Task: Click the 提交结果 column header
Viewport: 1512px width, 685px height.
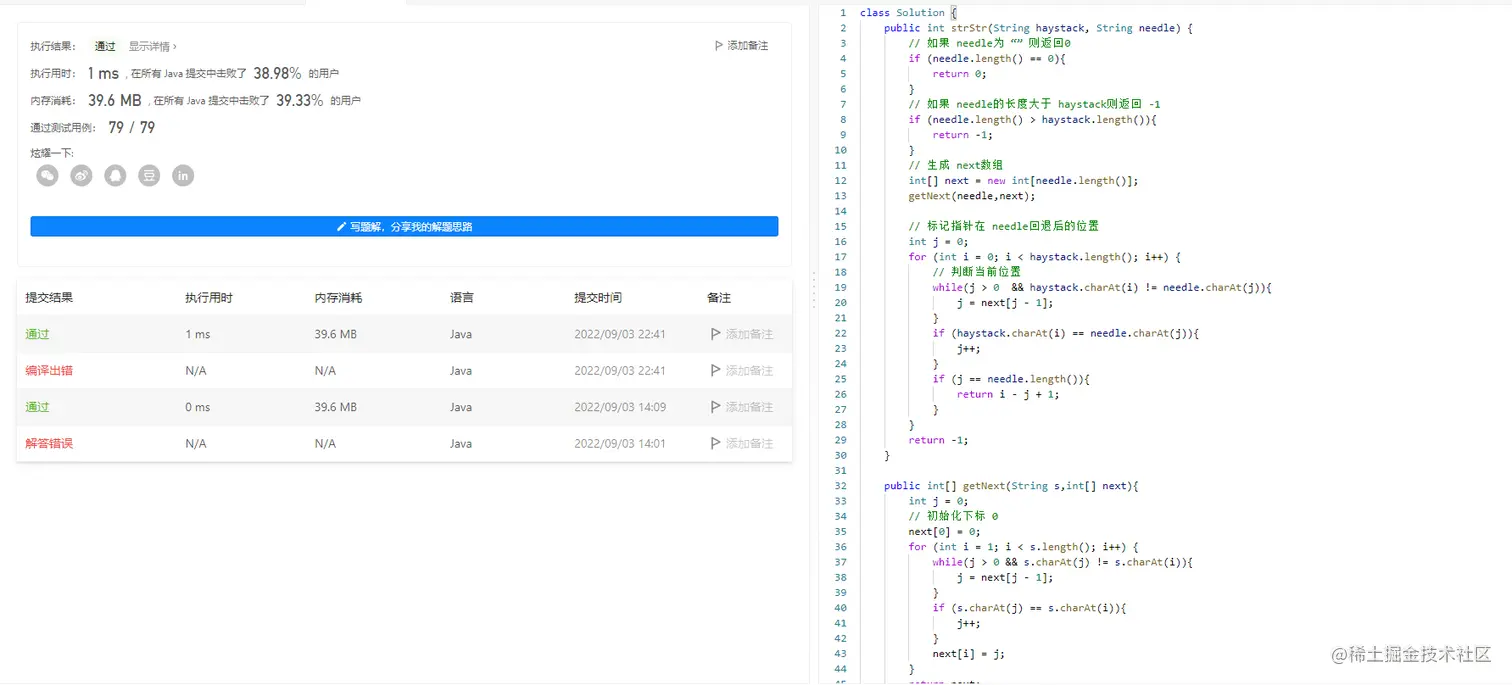Action: click(49, 298)
